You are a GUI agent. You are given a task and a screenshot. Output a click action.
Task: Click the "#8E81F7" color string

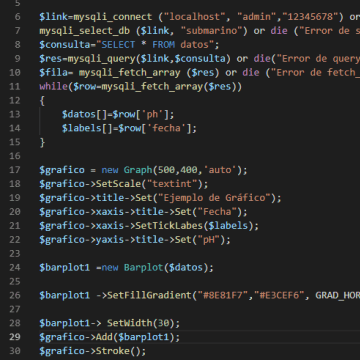[223, 295]
